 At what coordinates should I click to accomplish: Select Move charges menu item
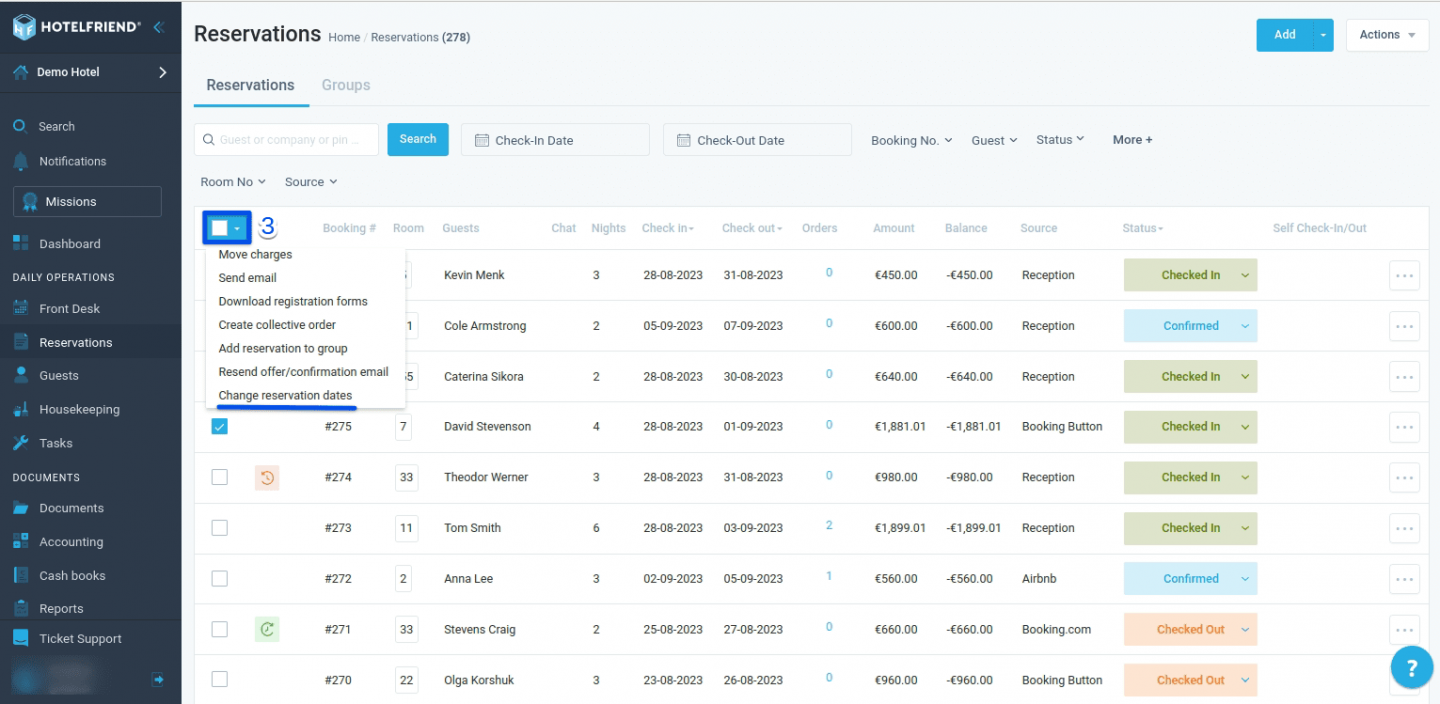tap(255, 254)
